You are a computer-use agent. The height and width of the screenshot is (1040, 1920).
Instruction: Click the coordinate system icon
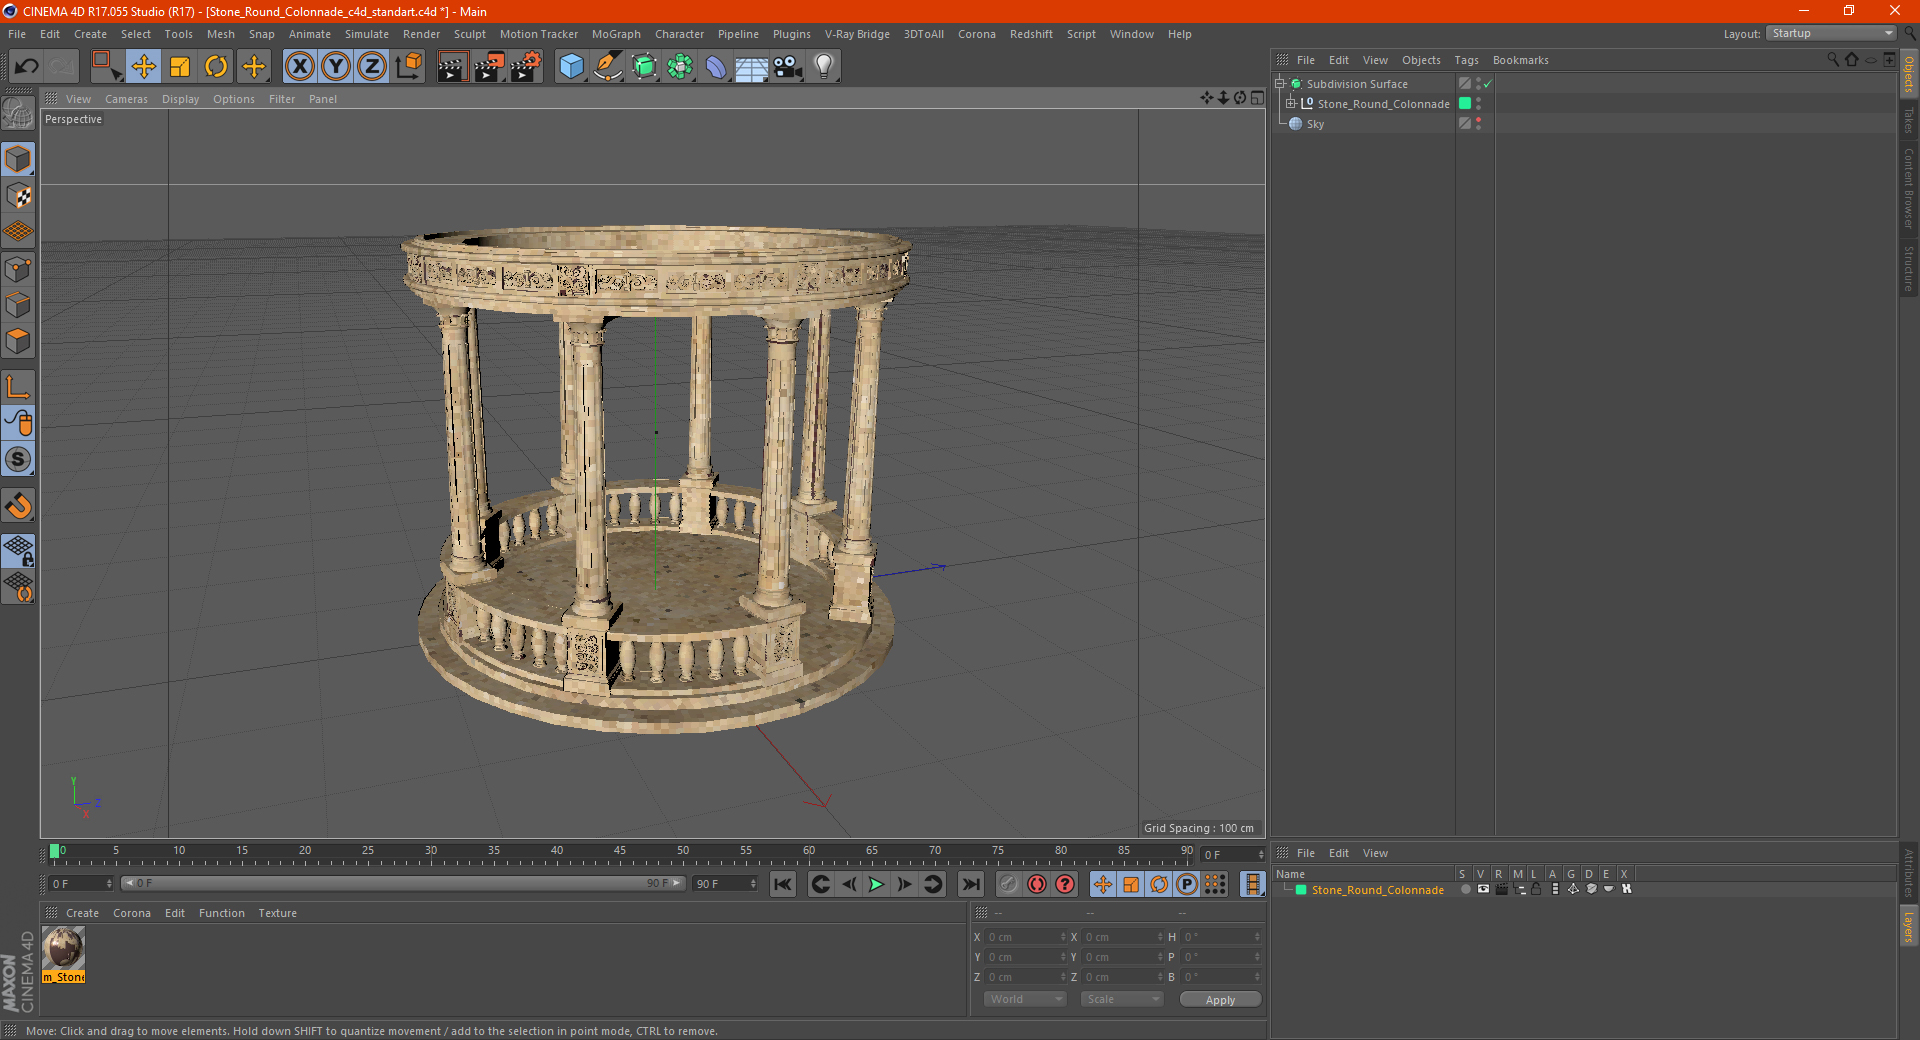coord(409,67)
